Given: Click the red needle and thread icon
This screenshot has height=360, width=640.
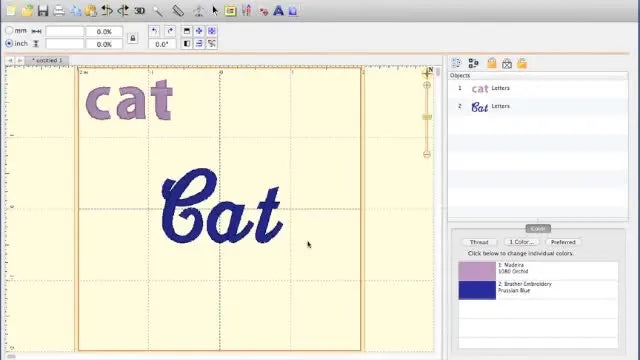Looking at the screenshot, I should point(263,11).
